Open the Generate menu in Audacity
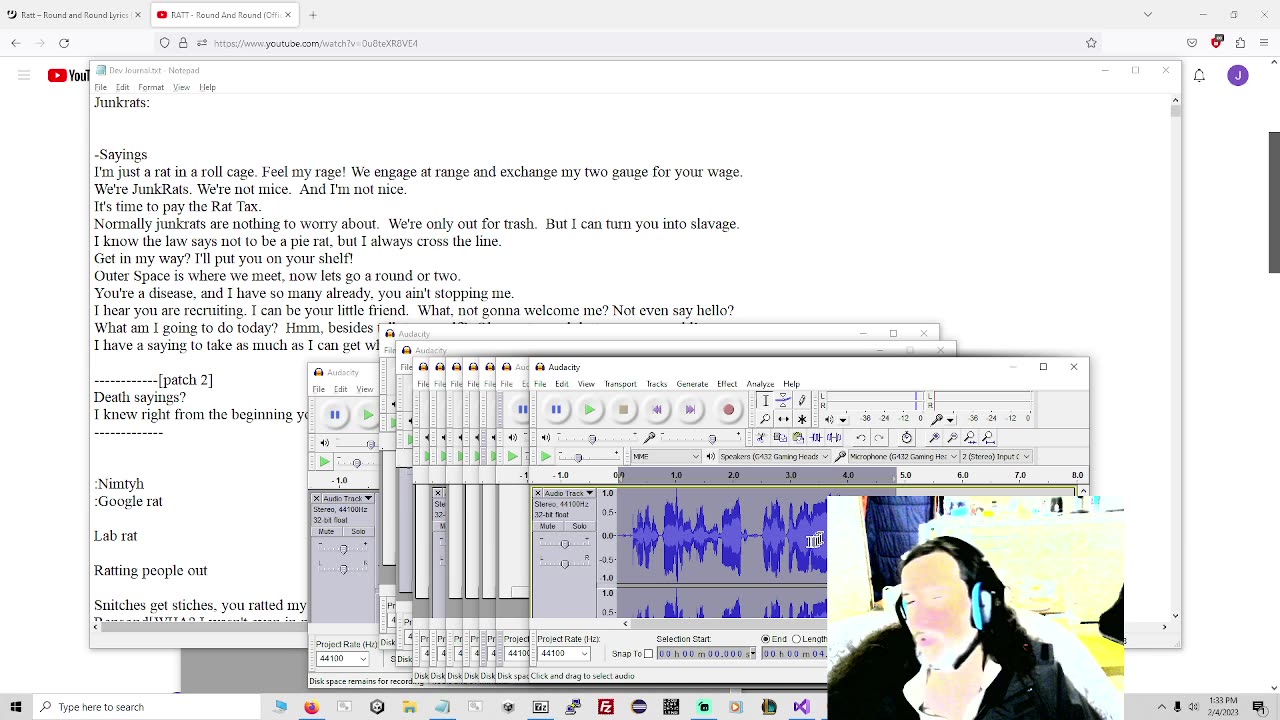Screen dimensions: 1280x720 click(692, 384)
